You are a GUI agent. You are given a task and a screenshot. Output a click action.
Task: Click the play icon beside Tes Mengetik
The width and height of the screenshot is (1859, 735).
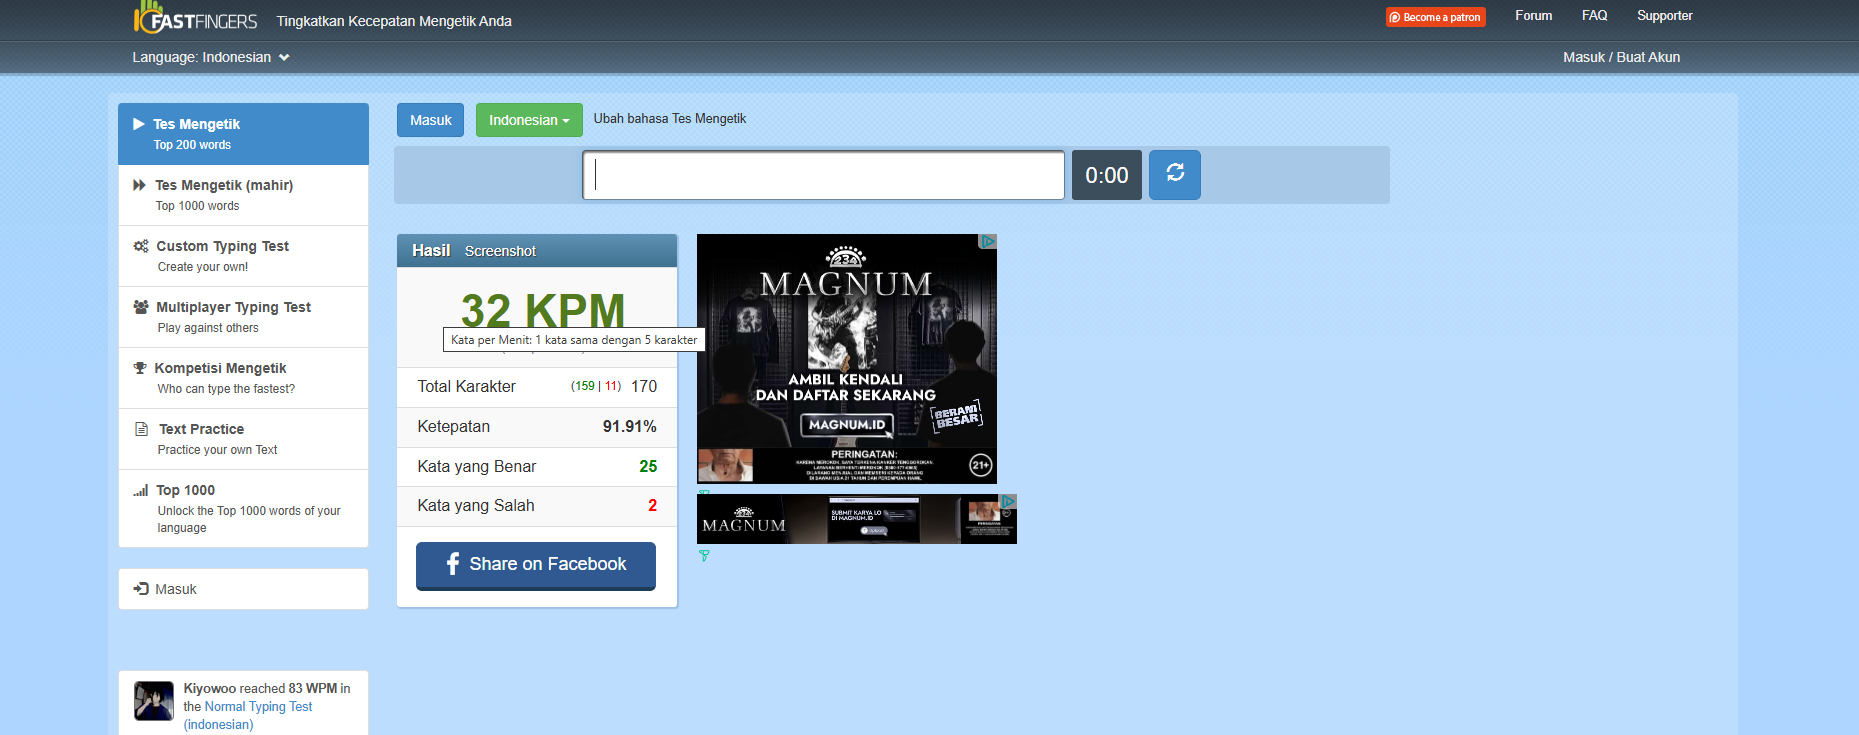[139, 124]
